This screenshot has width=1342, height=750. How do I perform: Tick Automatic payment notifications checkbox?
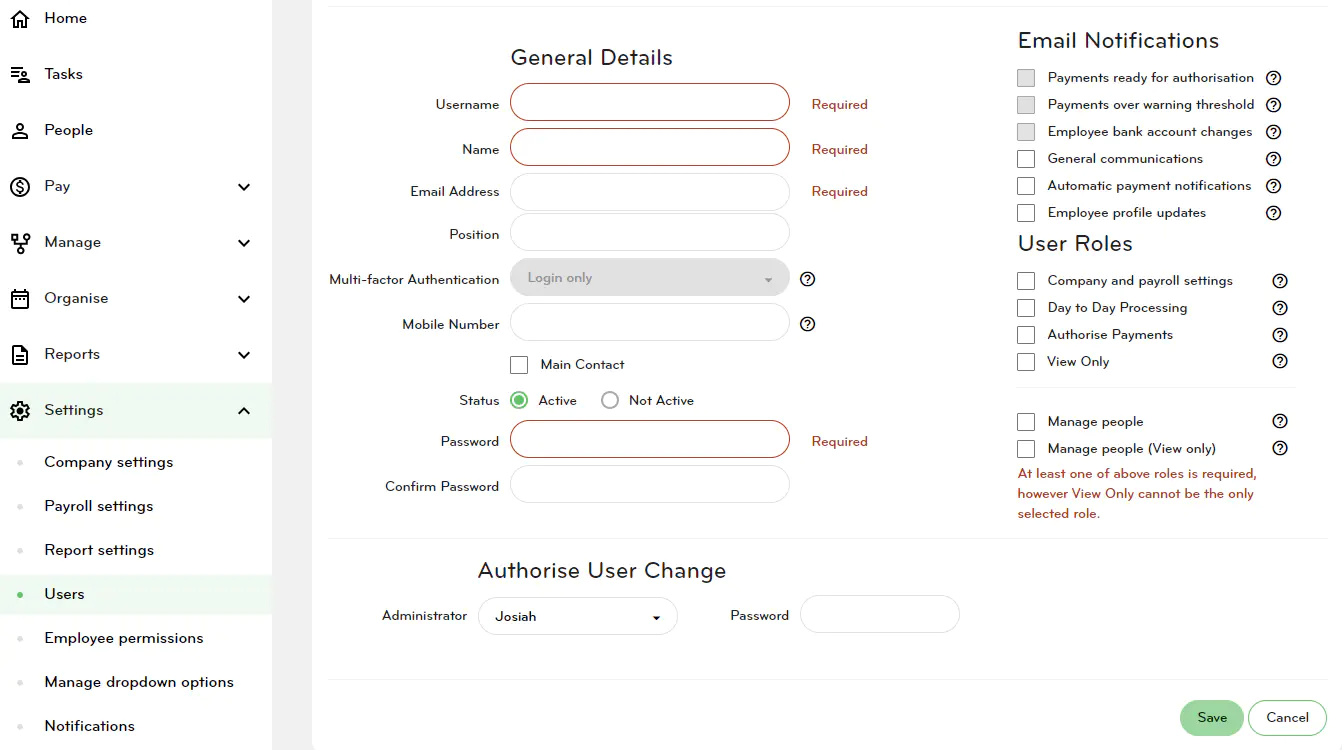[x=1026, y=186]
